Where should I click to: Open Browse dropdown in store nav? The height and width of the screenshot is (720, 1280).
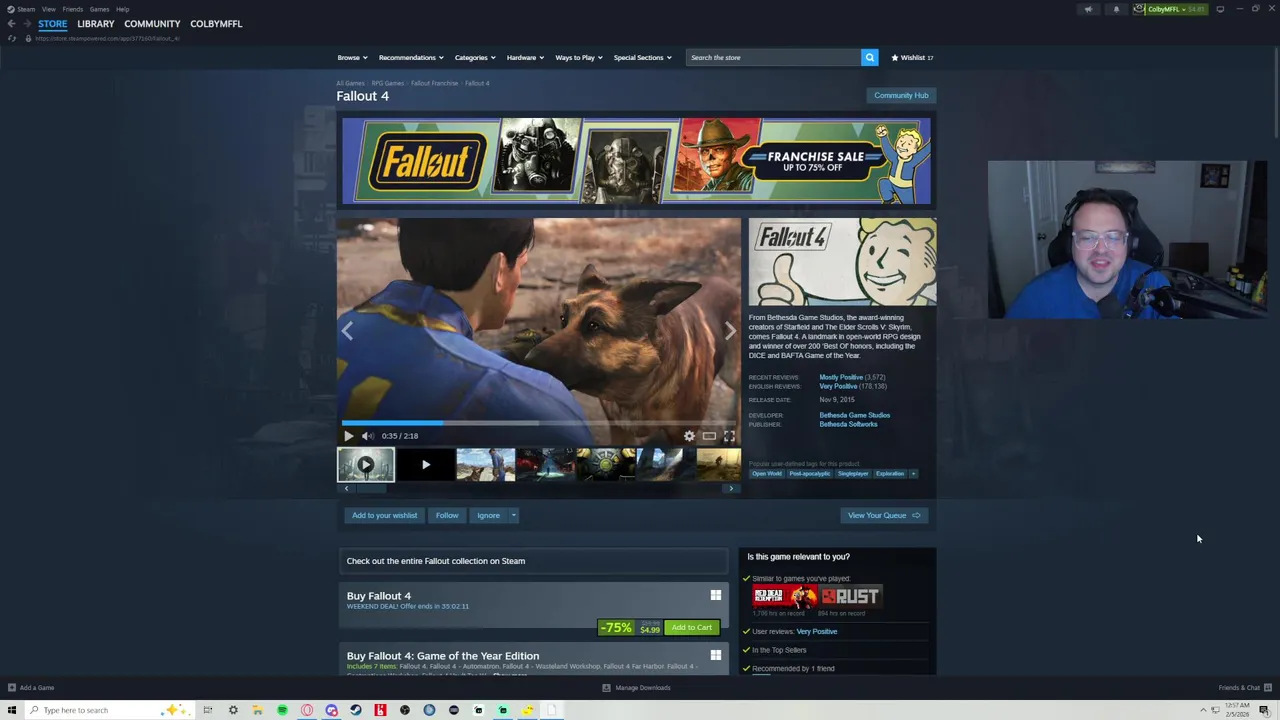coord(352,57)
